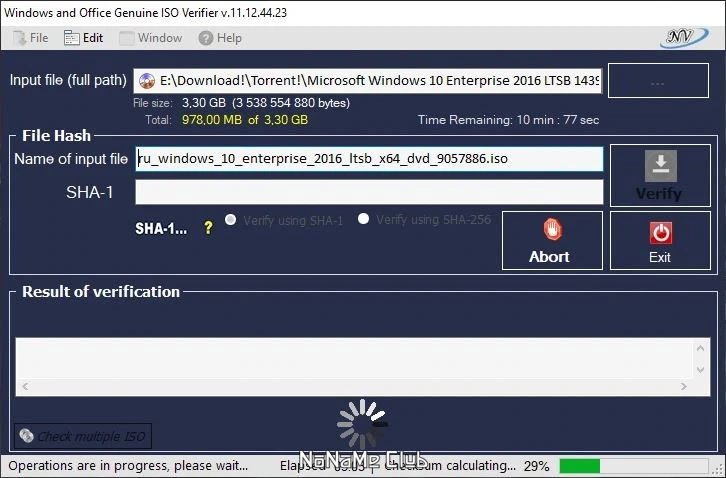726x478 pixels.
Task: Click the result box scroll left arrow
Action: 25,386
